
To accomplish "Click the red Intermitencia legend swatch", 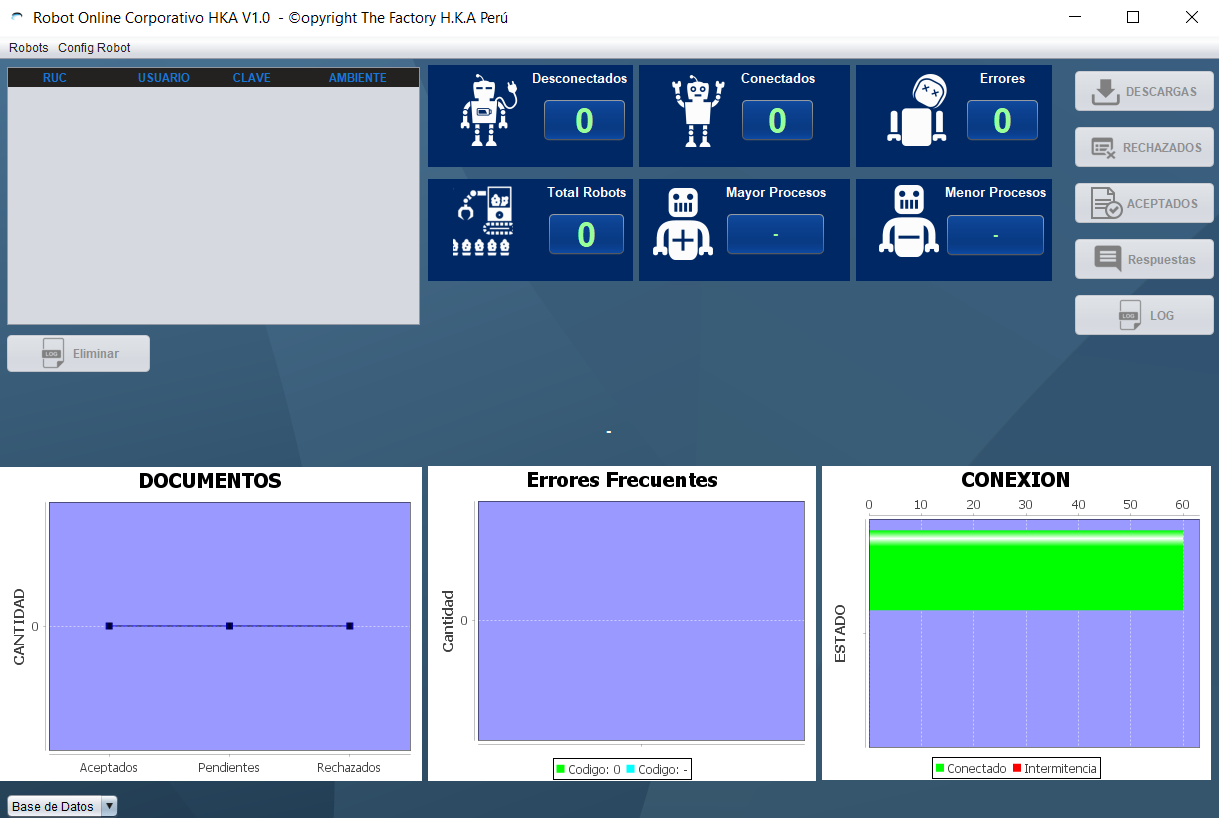I will (1017, 768).
